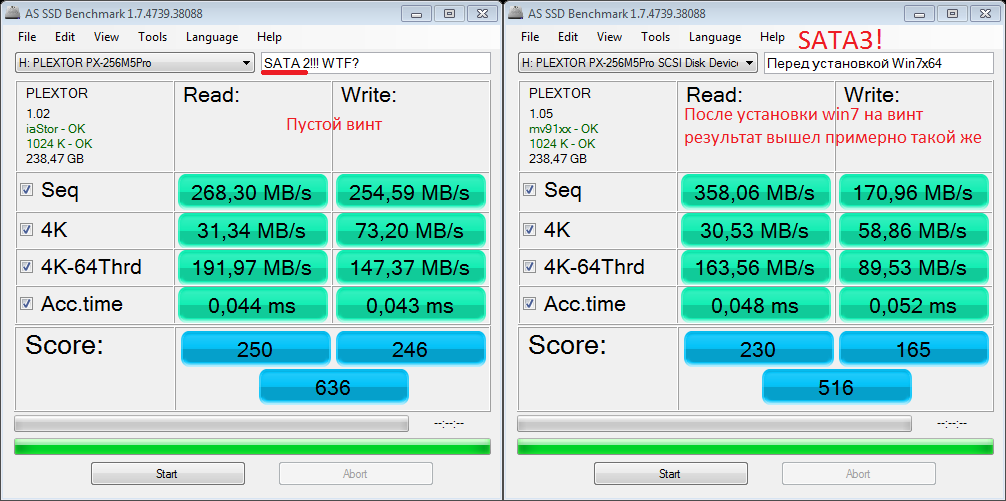Click 'SATA 2!!! WTF?' comment field
The image size is (1006, 501).
pyautogui.click(x=376, y=63)
